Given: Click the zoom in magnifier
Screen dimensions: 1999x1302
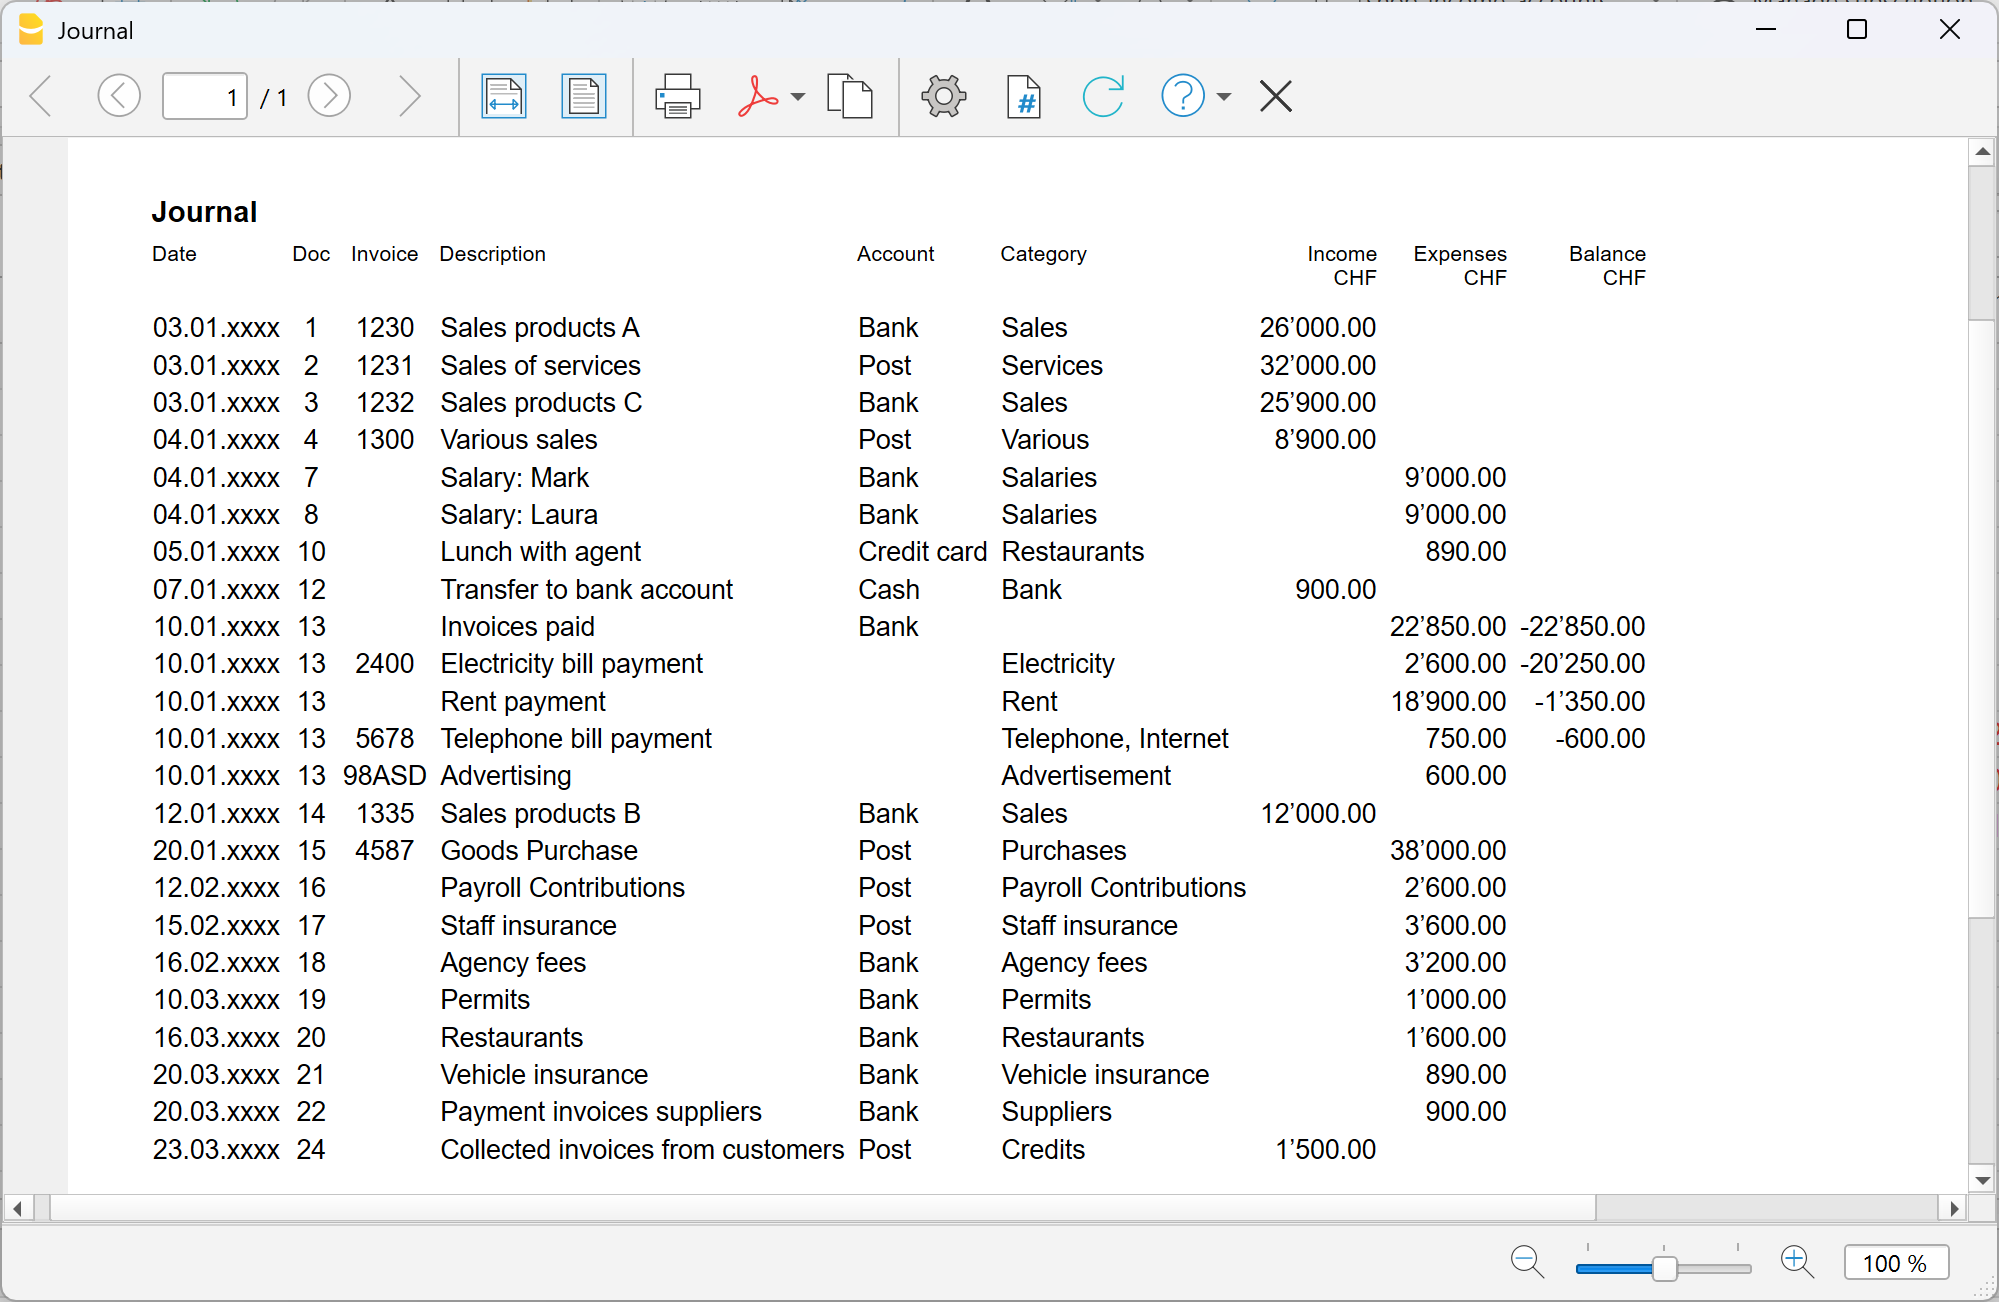Looking at the screenshot, I should (1797, 1262).
